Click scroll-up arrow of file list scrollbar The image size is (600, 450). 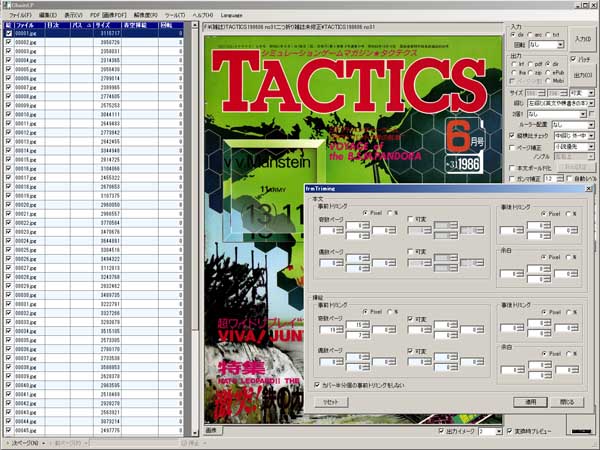195,26
